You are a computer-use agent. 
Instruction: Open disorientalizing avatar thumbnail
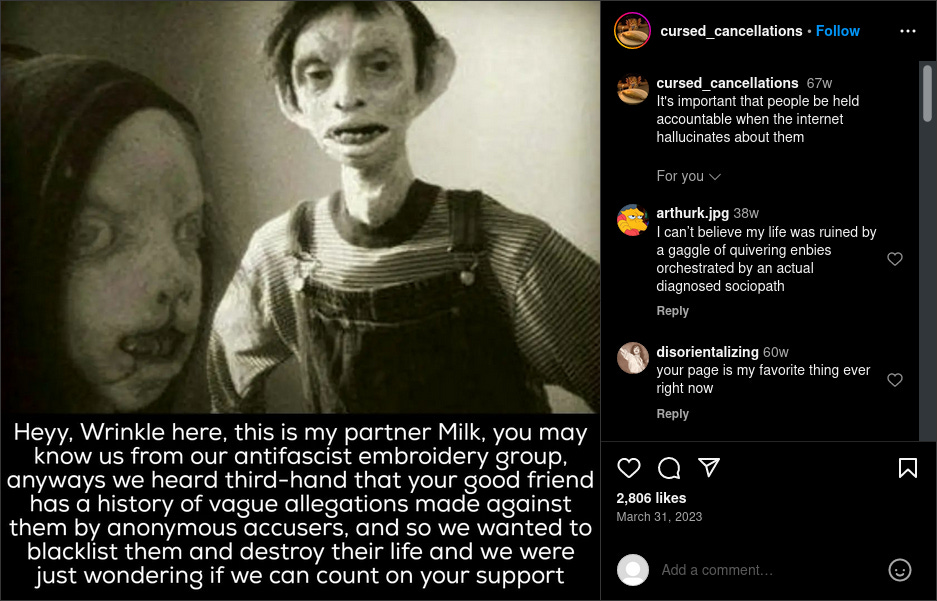(x=633, y=358)
